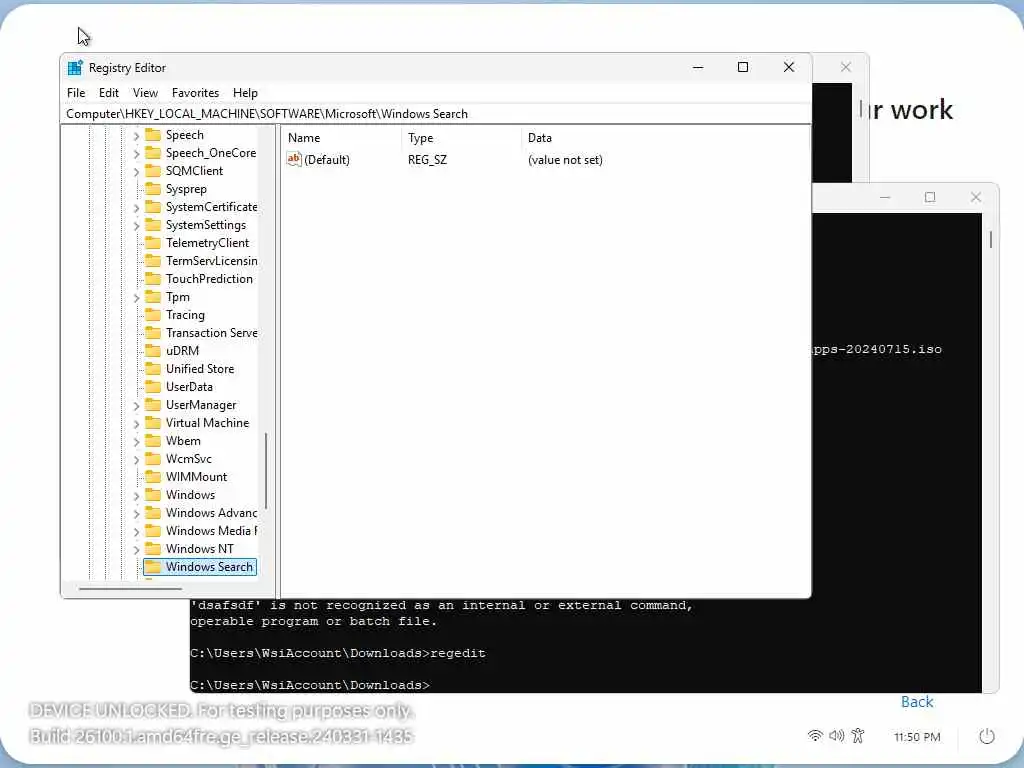The height and width of the screenshot is (768, 1024).
Task: Maximize the background command prompt window
Action: point(930,197)
